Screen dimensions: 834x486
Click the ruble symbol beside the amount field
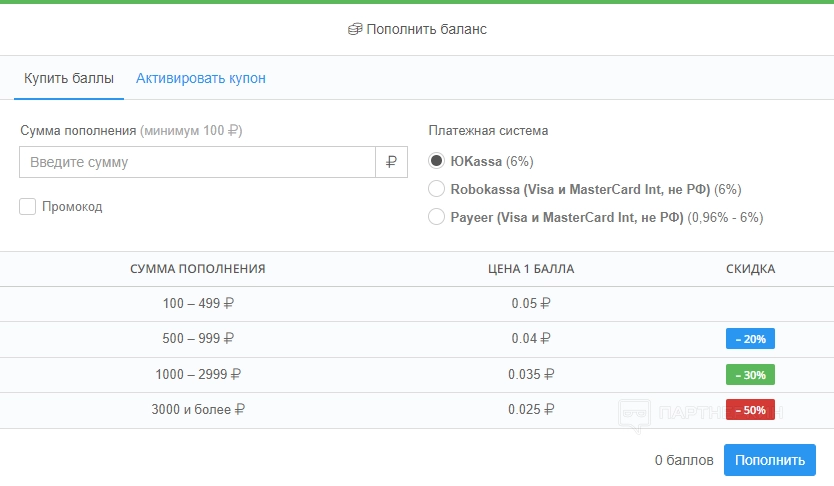click(x=391, y=162)
